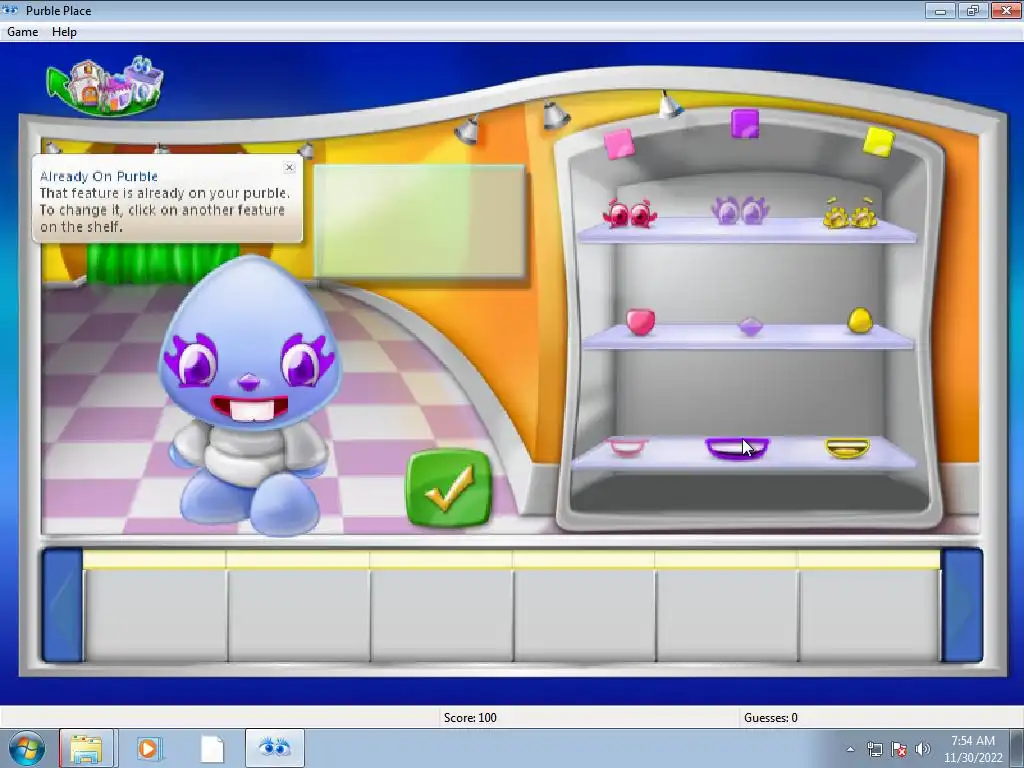The height and width of the screenshot is (768, 1024).
Task: Select the pink mouth on the shelf
Action: tap(627, 447)
